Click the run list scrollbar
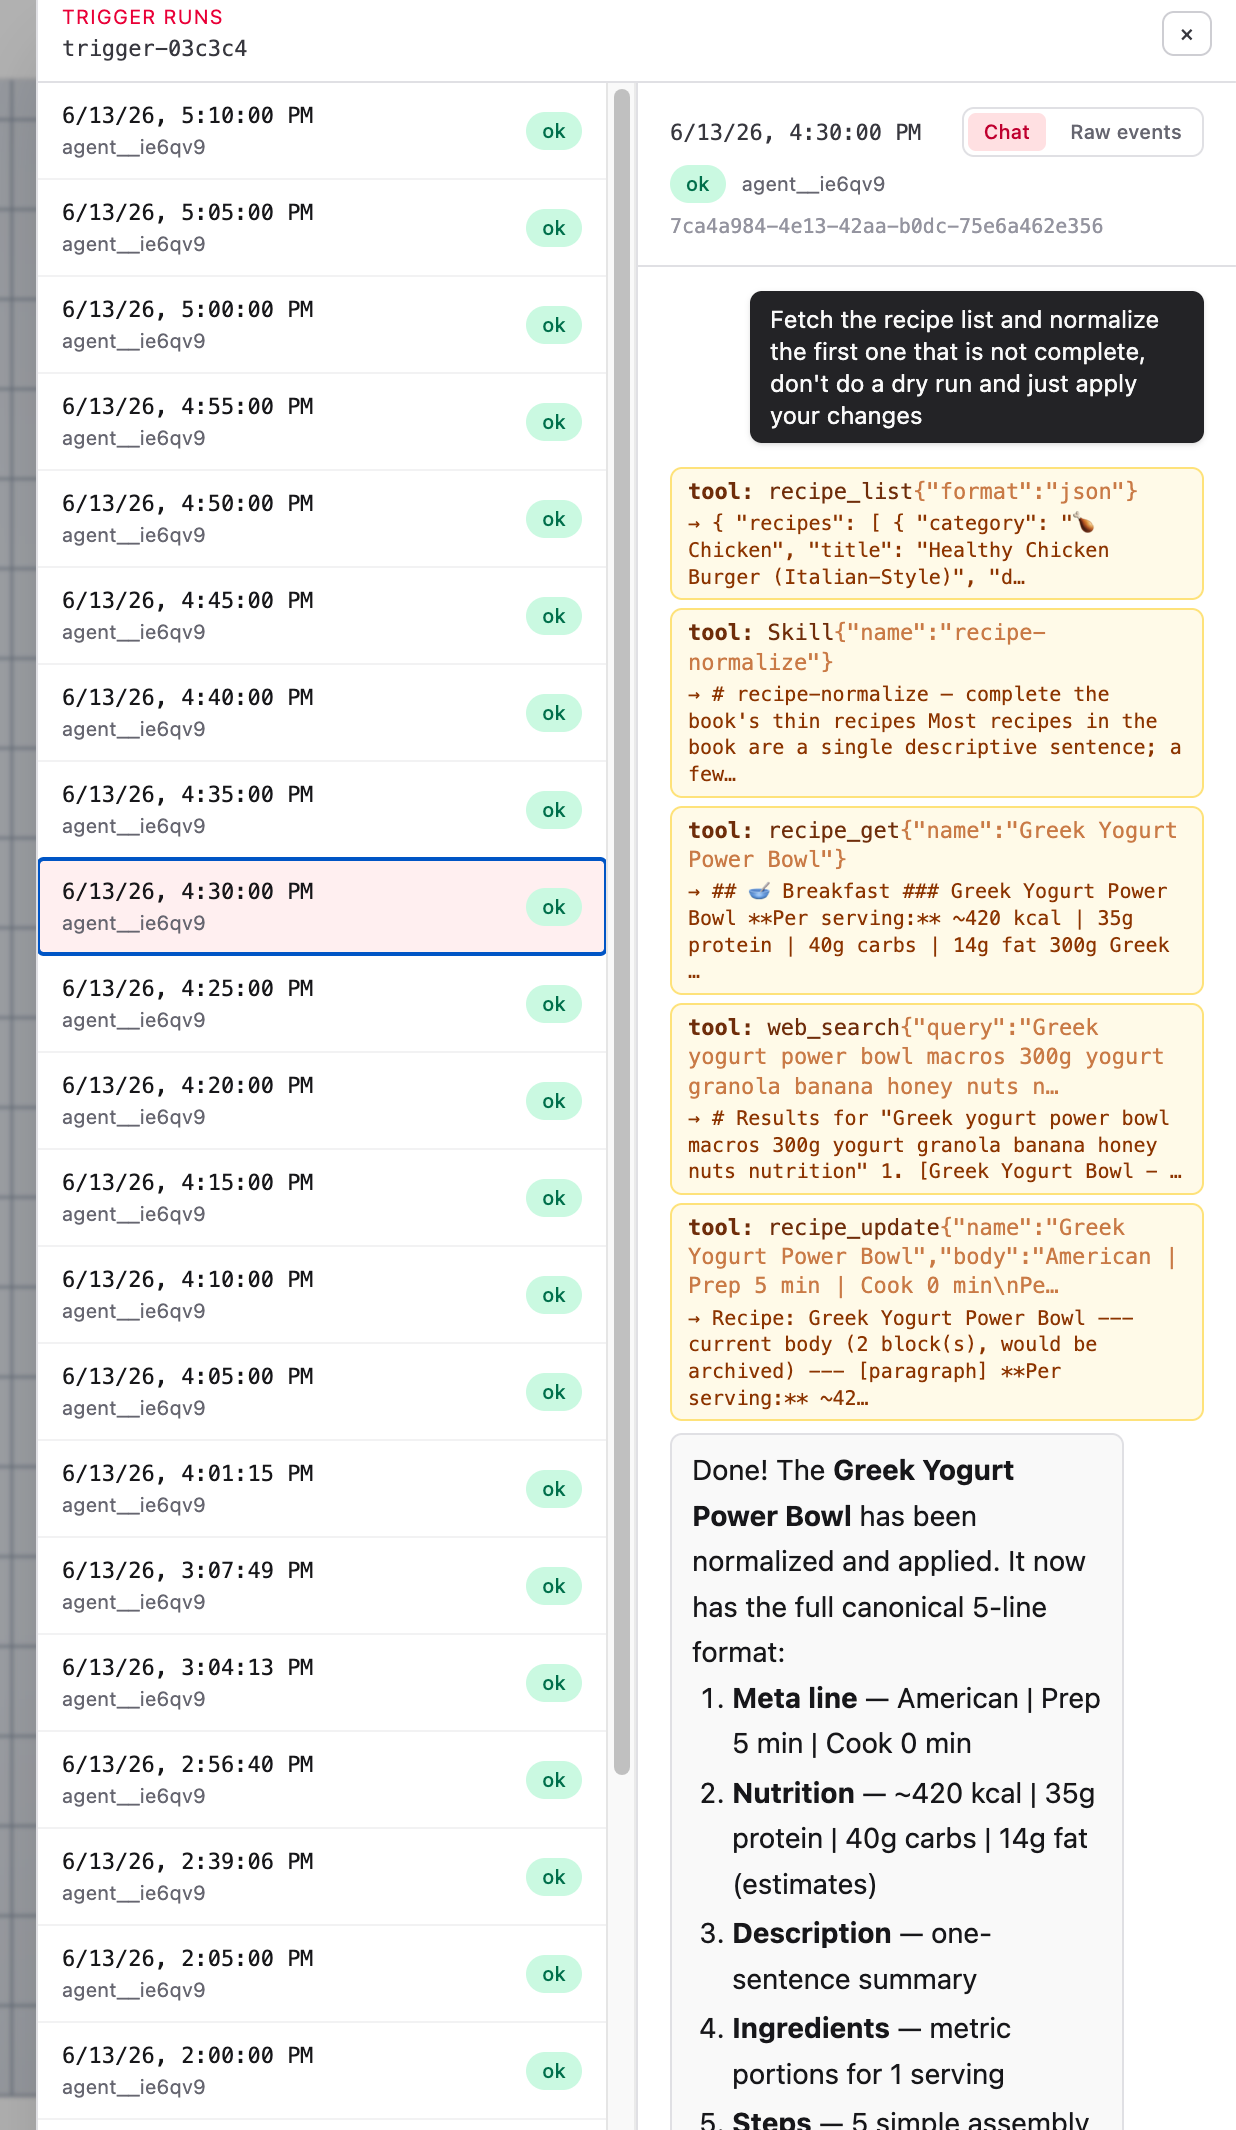Viewport: 1236px width, 2130px height. (621, 931)
